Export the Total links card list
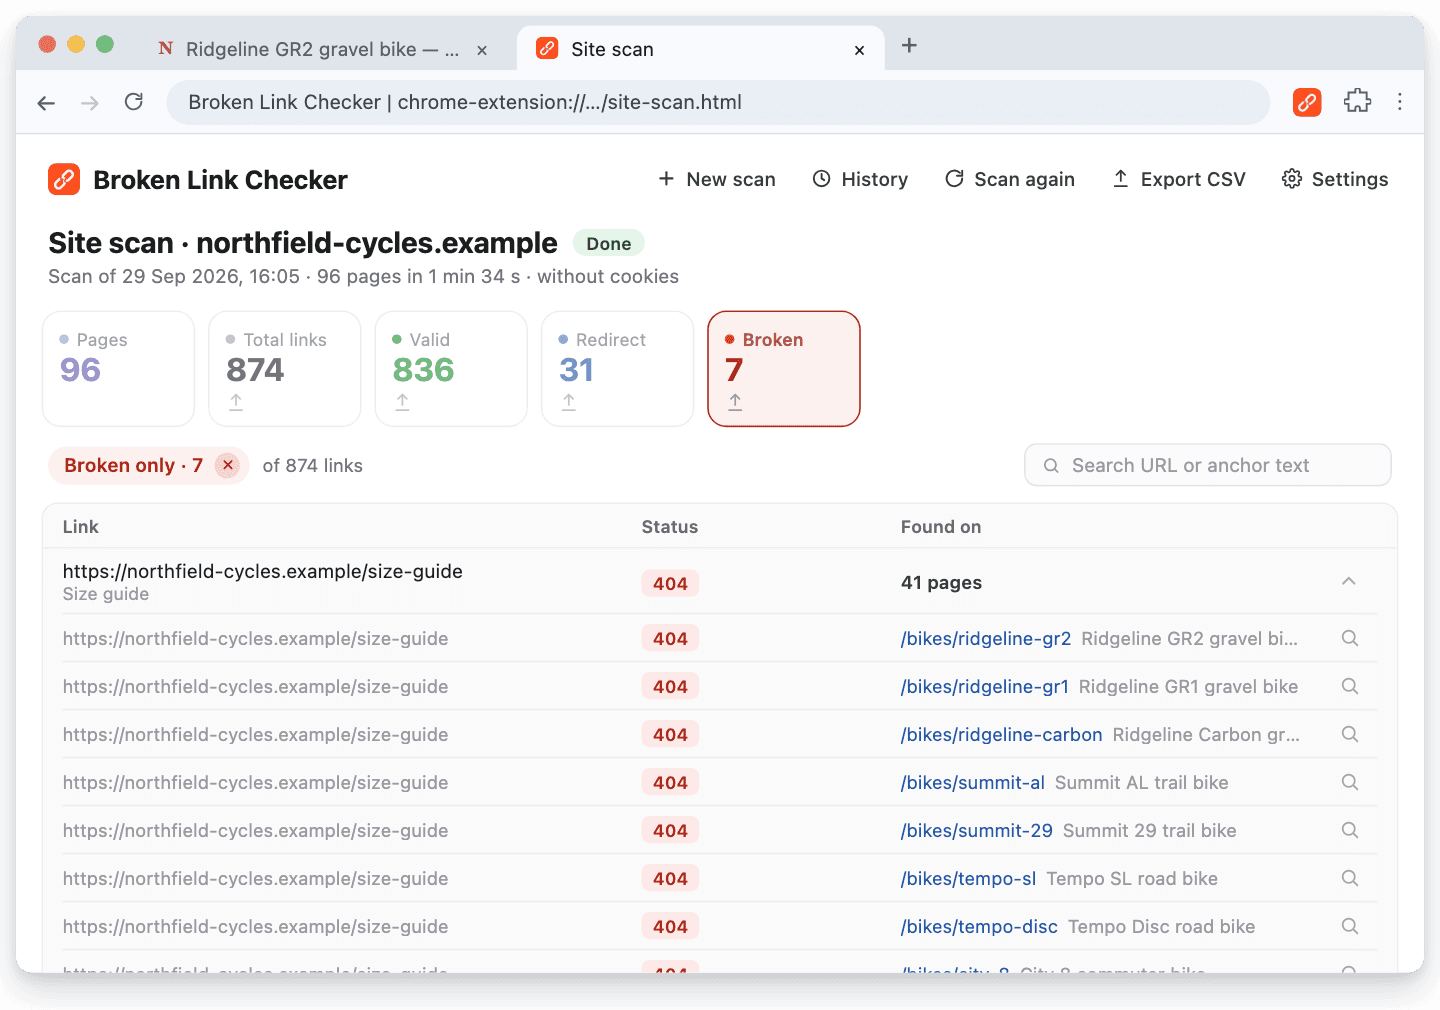1440x1010 pixels. point(236,402)
